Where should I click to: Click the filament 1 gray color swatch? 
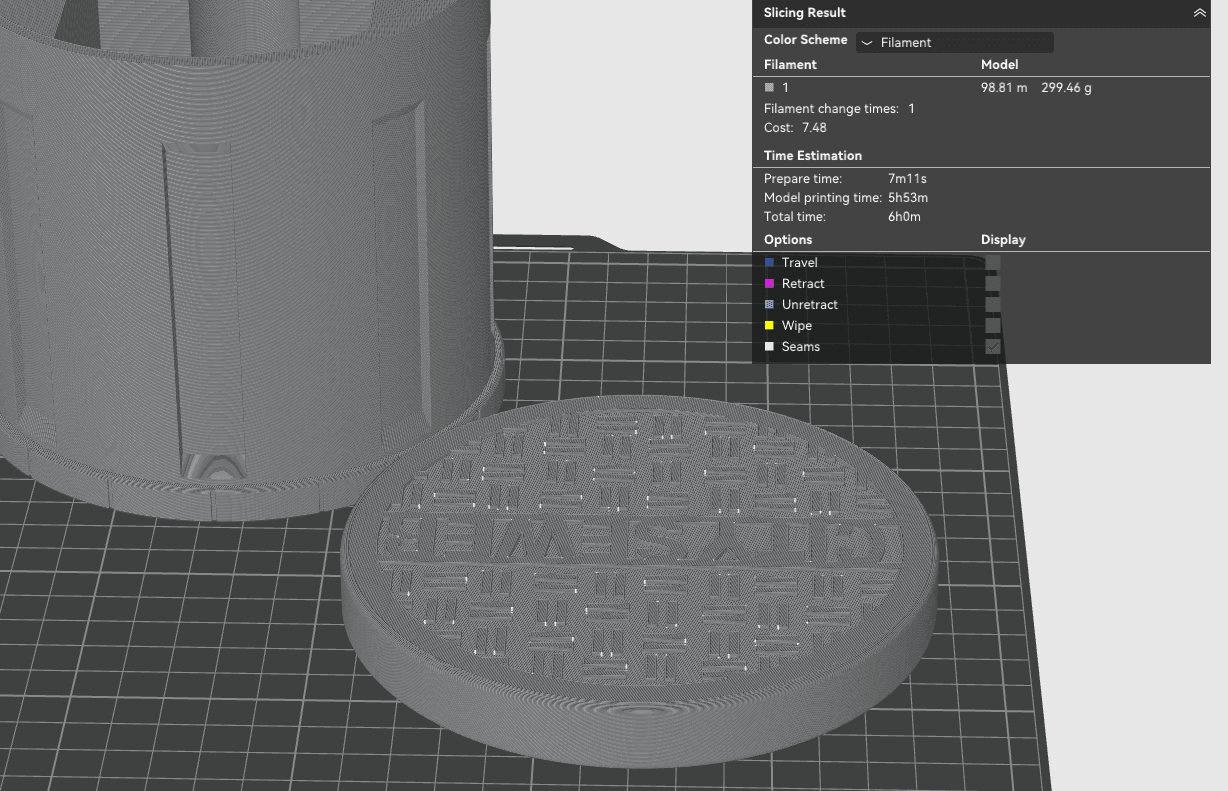tap(769, 88)
